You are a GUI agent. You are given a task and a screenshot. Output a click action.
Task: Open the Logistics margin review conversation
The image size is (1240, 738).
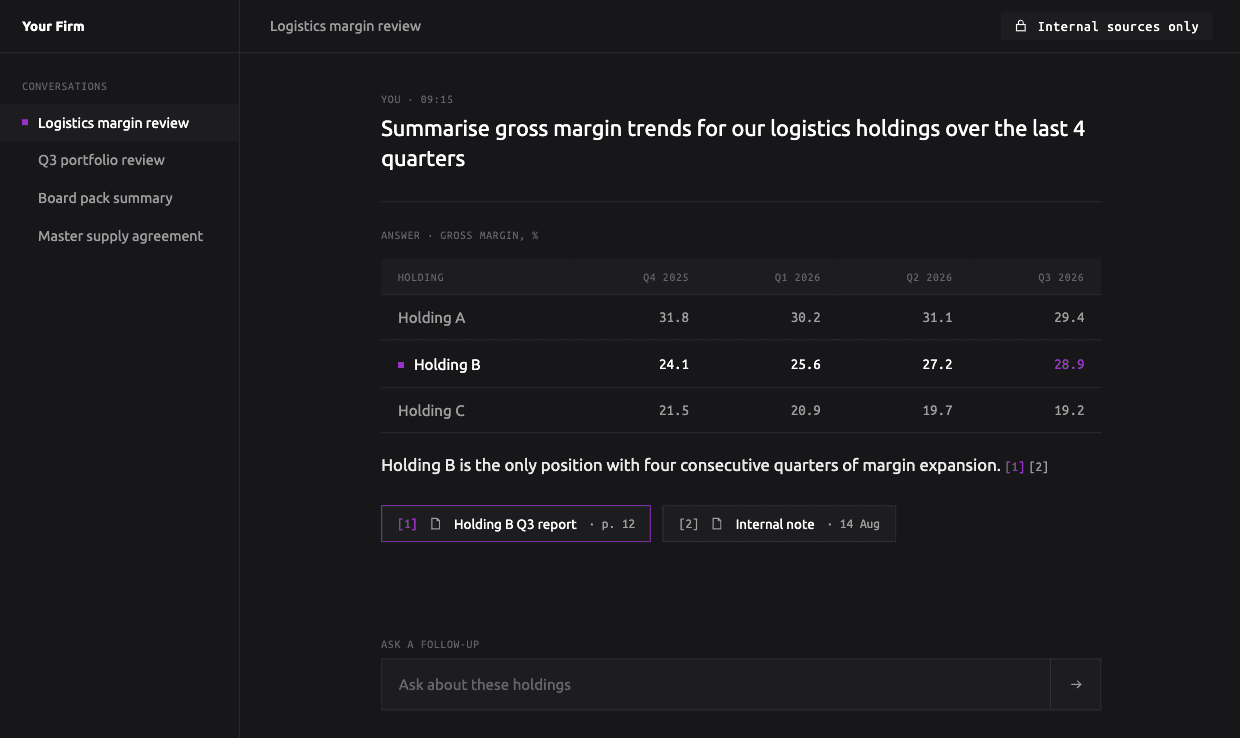pos(119,123)
